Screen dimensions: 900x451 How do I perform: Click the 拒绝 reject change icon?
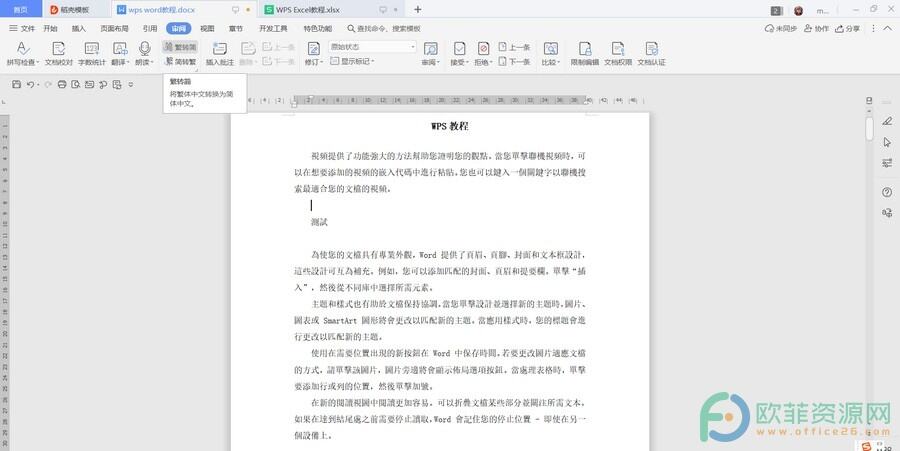[x=483, y=48]
